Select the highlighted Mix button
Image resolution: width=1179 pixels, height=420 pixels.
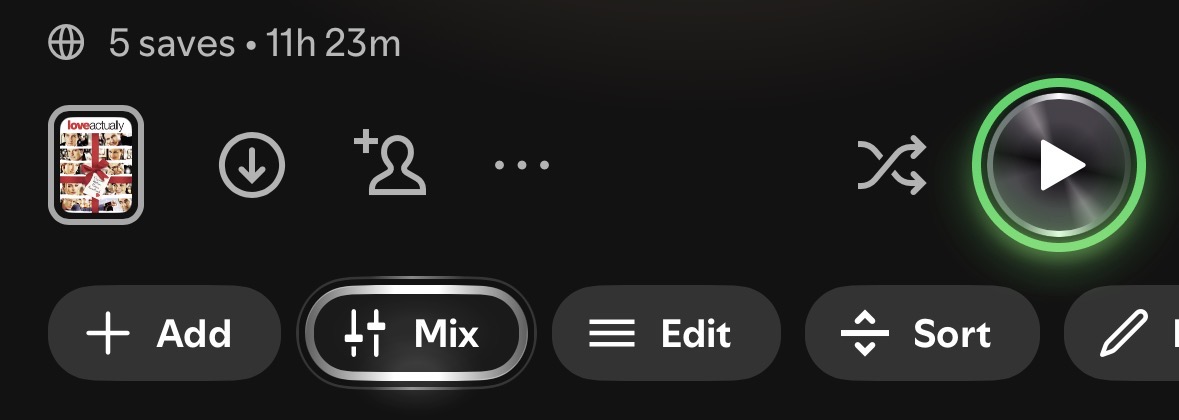(417, 334)
